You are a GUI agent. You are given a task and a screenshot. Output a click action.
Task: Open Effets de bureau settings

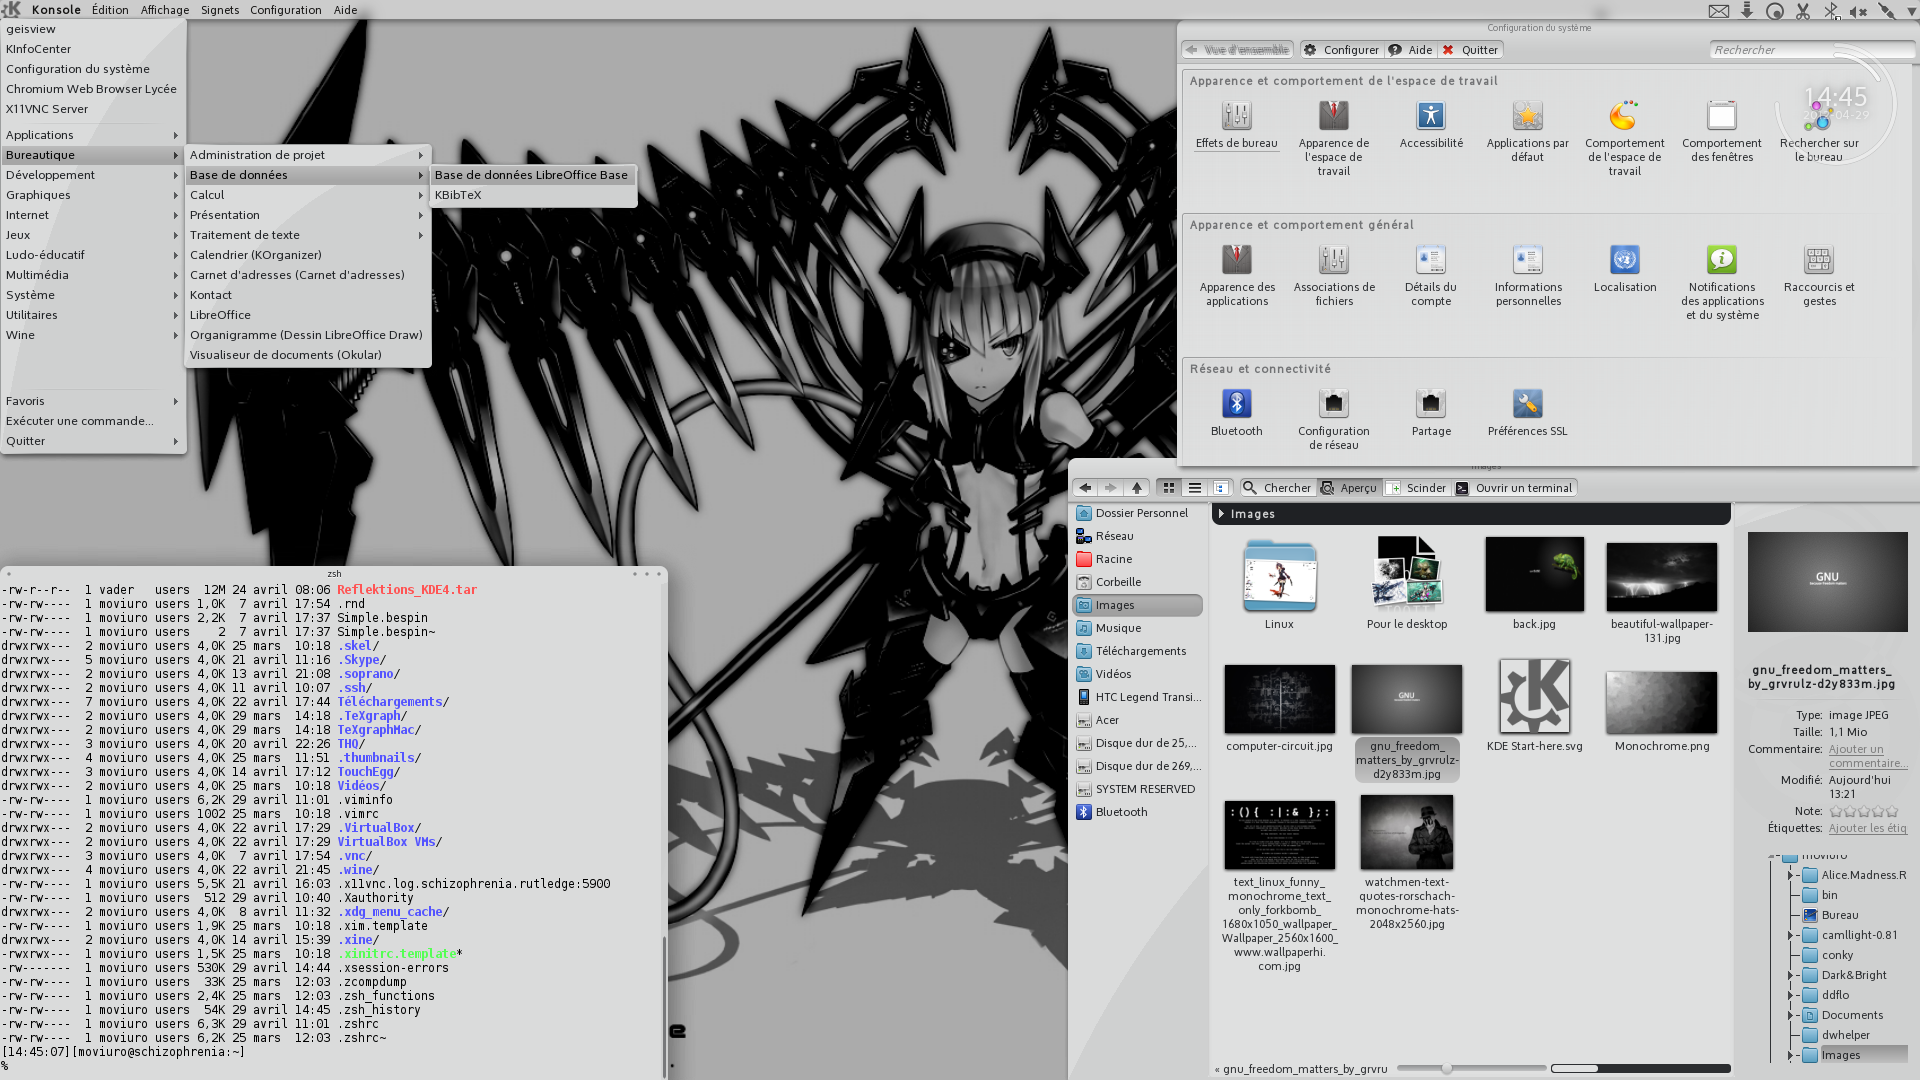click(1237, 125)
